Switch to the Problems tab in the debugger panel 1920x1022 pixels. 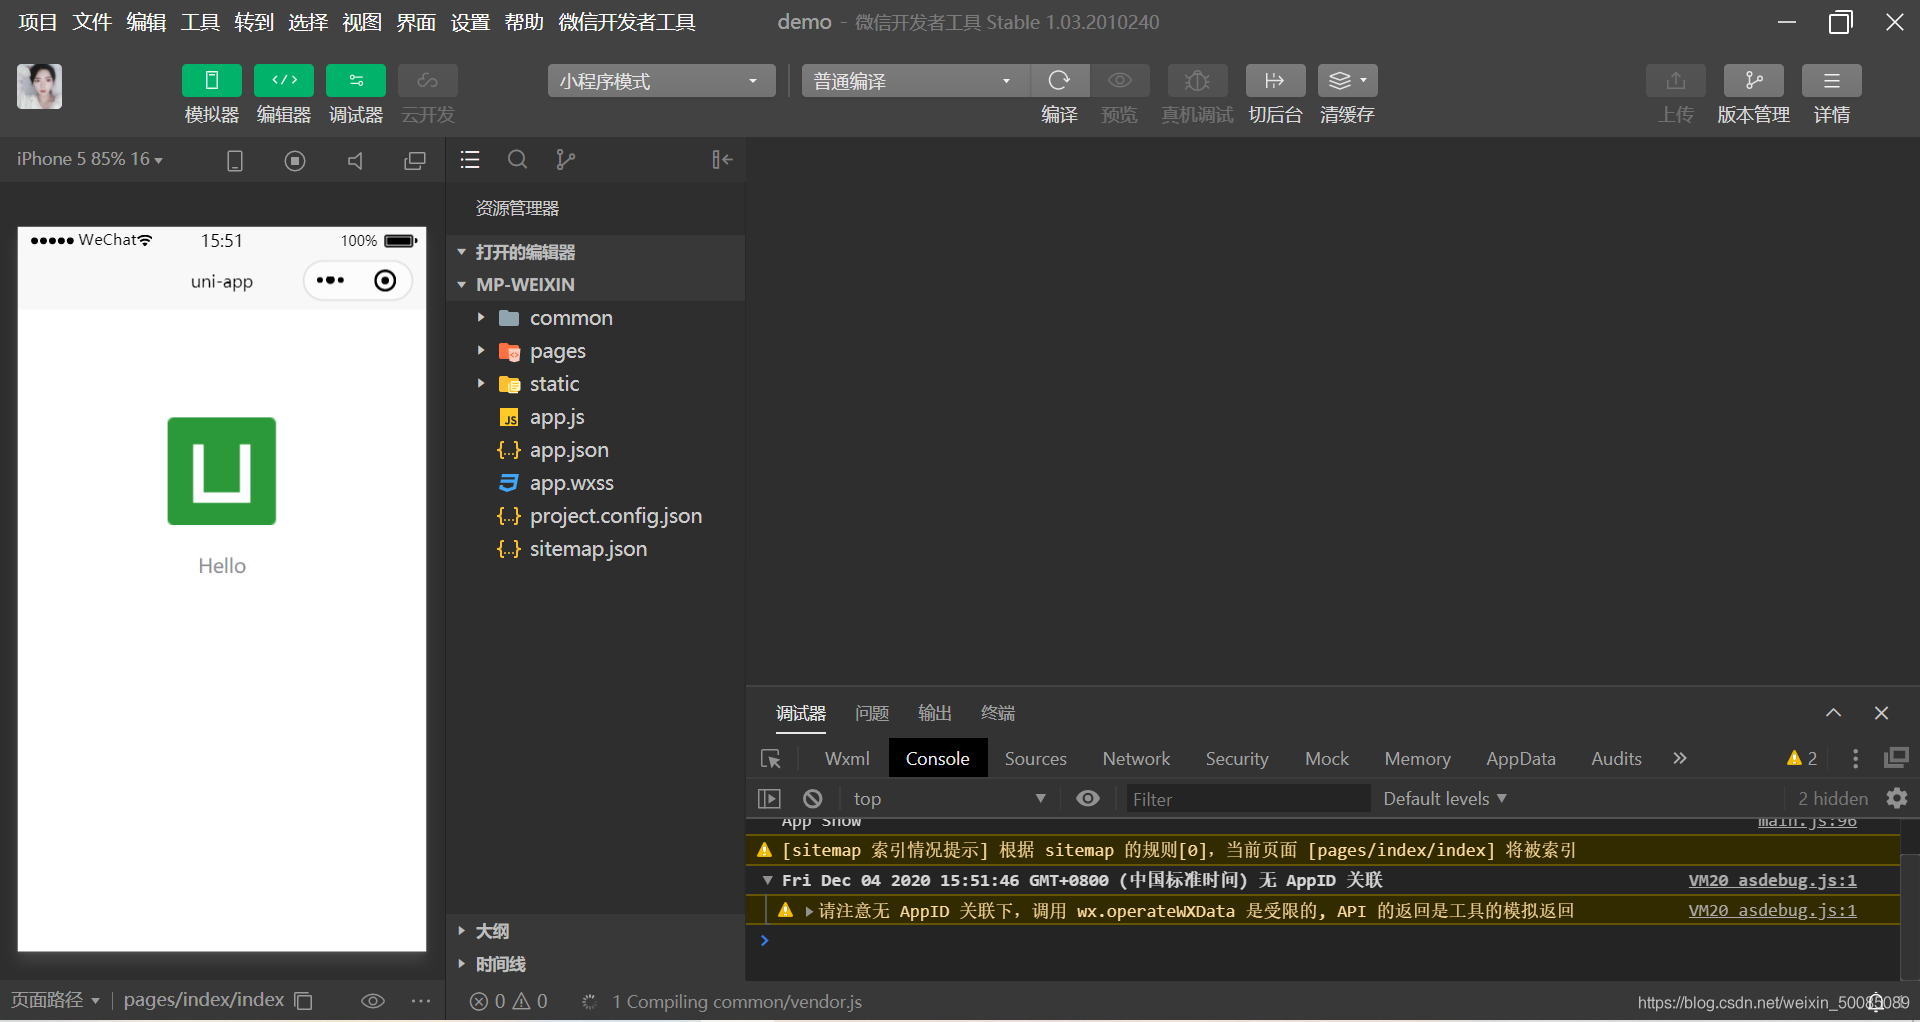872,713
